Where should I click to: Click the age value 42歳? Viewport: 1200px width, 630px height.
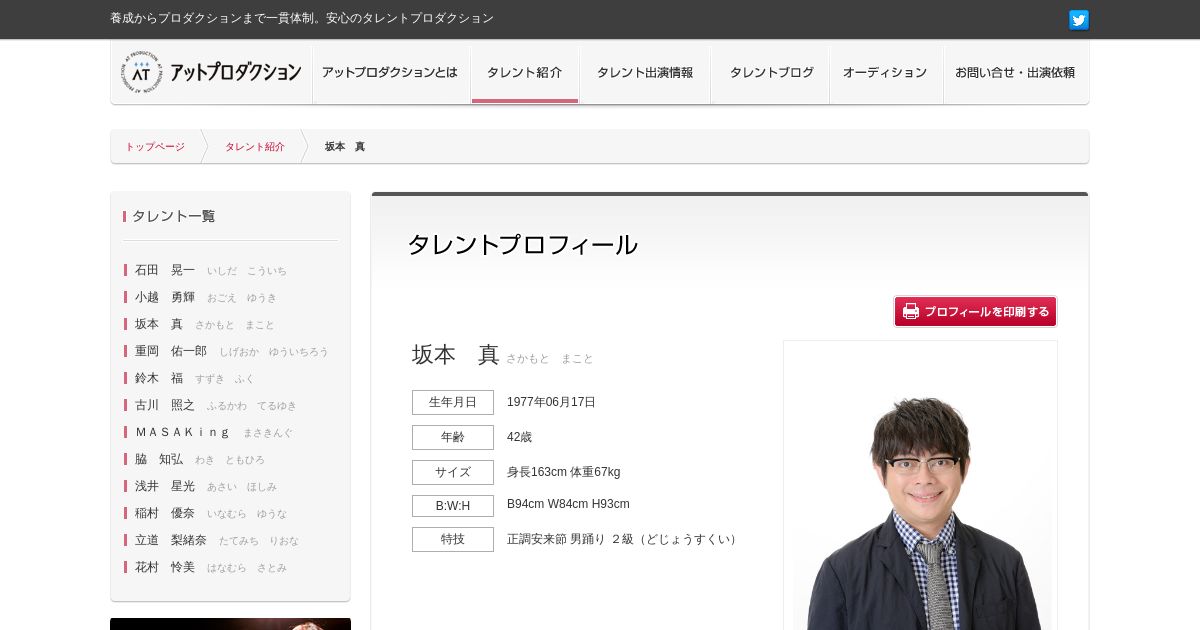pyautogui.click(x=519, y=437)
